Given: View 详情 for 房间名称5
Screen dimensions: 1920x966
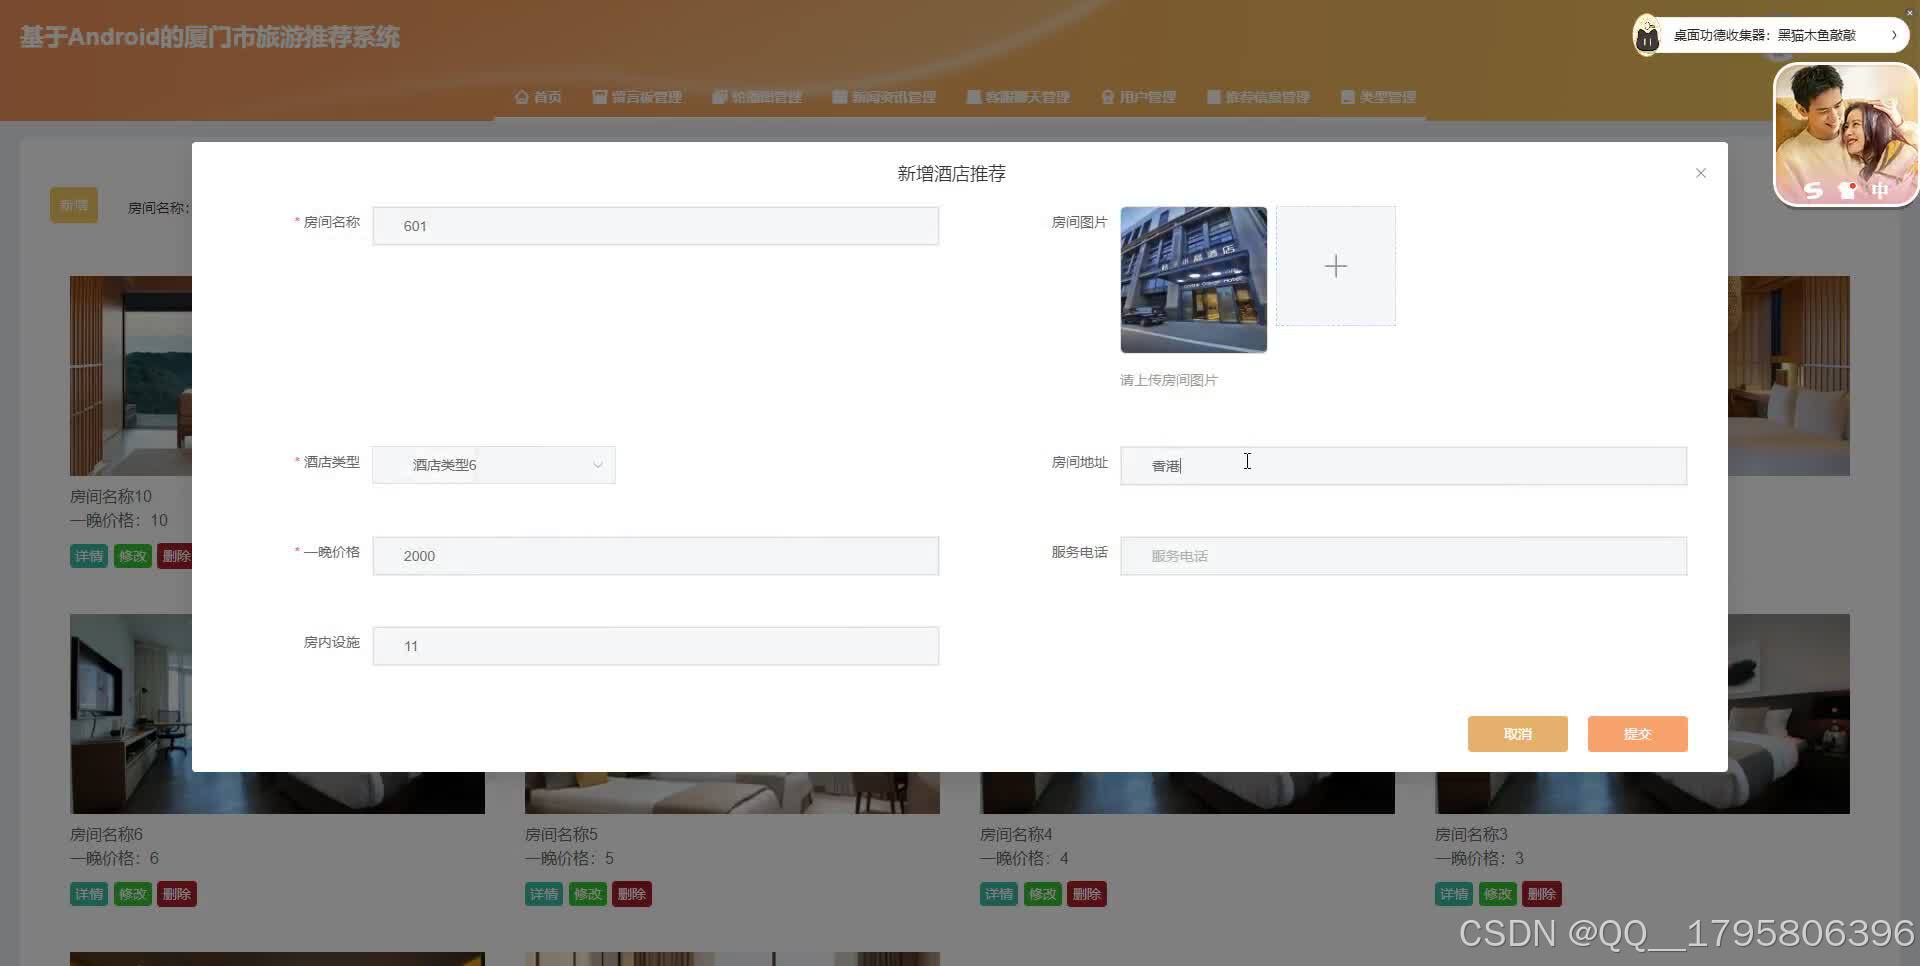Looking at the screenshot, I should pyautogui.click(x=544, y=894).
